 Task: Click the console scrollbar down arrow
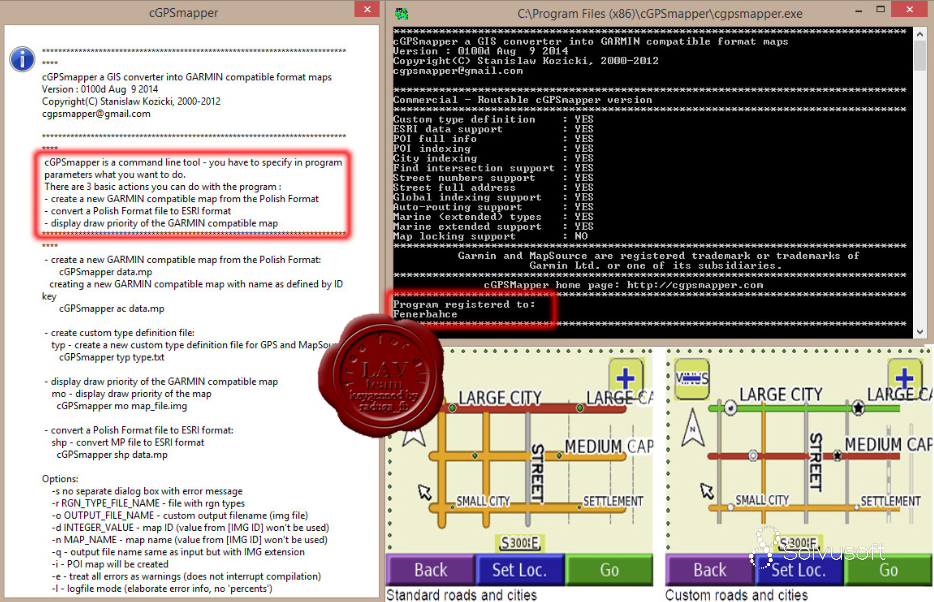pos(920,332)
